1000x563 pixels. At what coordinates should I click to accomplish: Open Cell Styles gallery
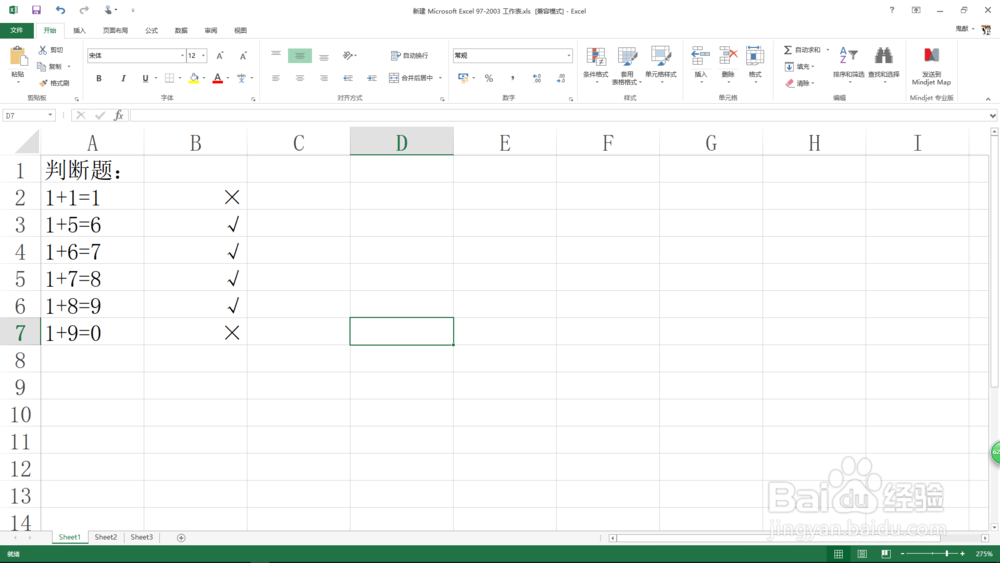661,64
